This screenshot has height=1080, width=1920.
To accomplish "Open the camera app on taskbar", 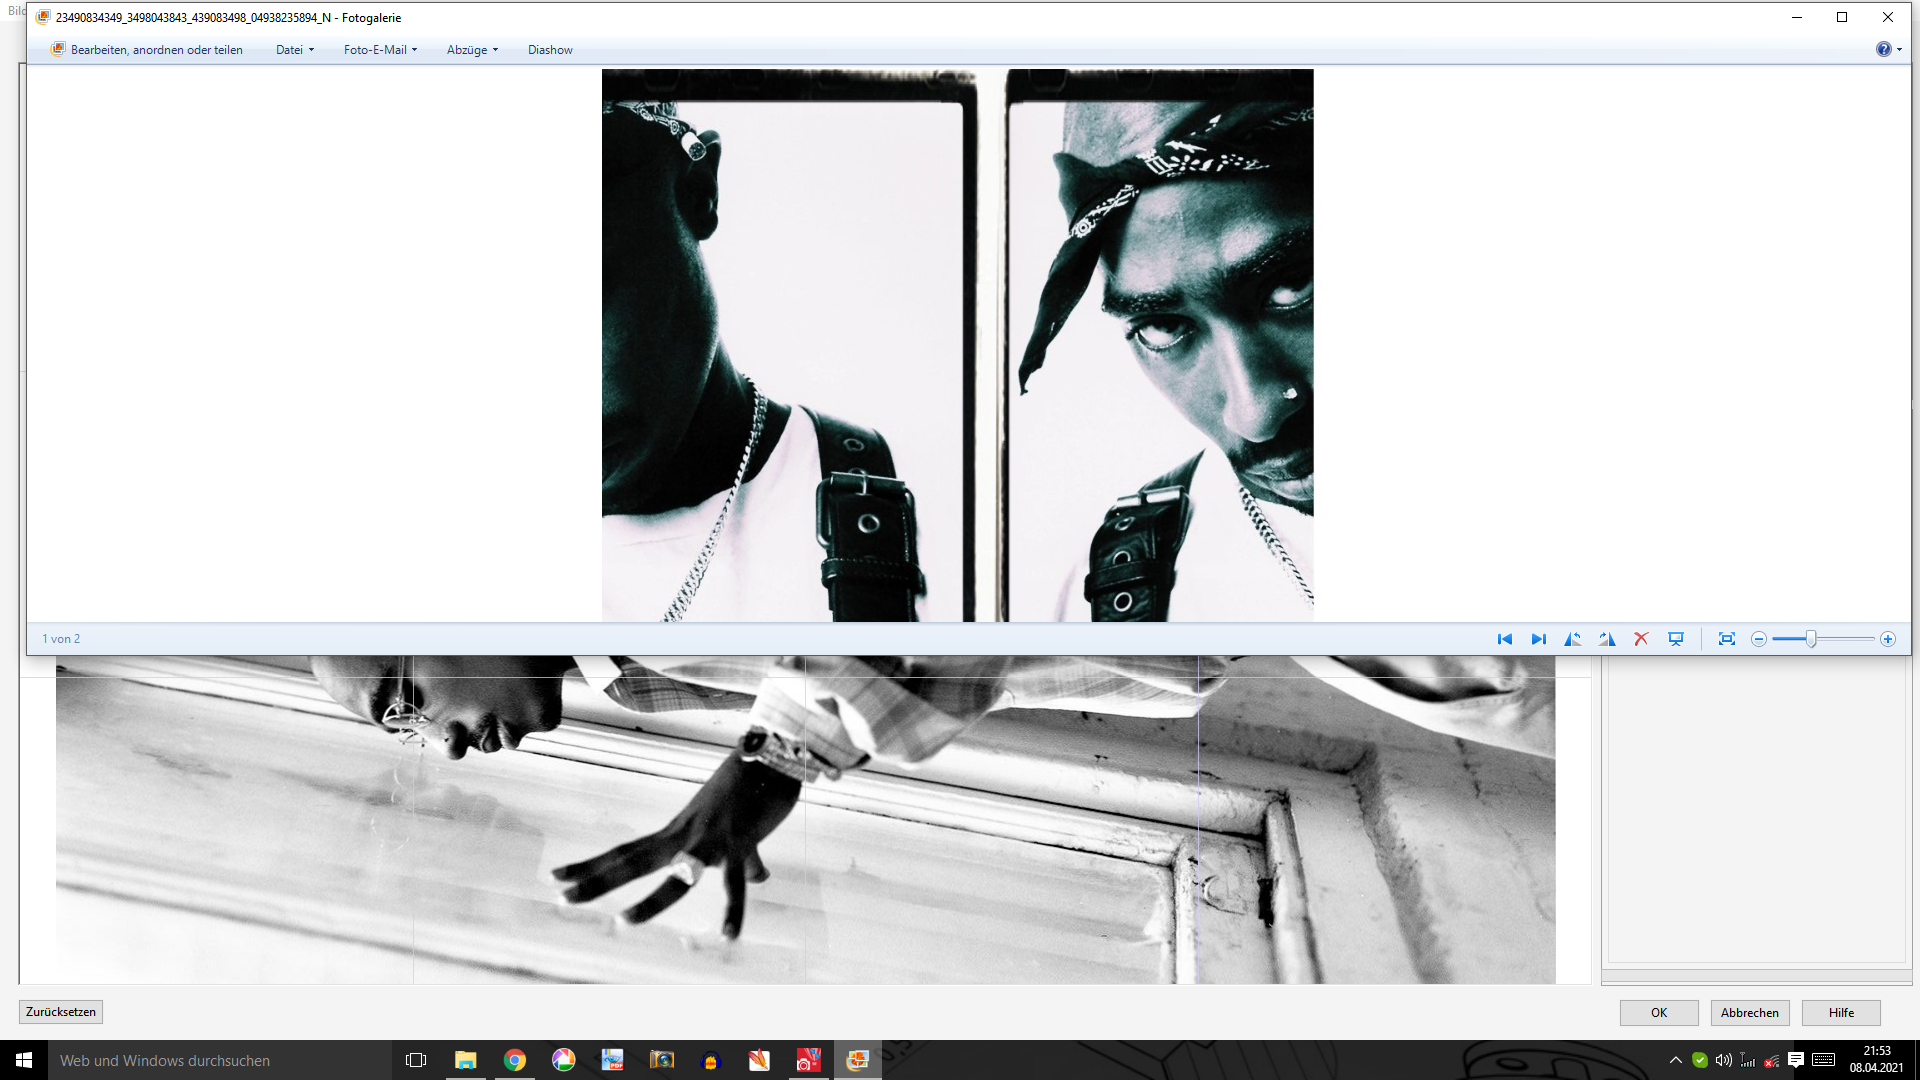I will pyautogui.click(x=662, y=1060).
